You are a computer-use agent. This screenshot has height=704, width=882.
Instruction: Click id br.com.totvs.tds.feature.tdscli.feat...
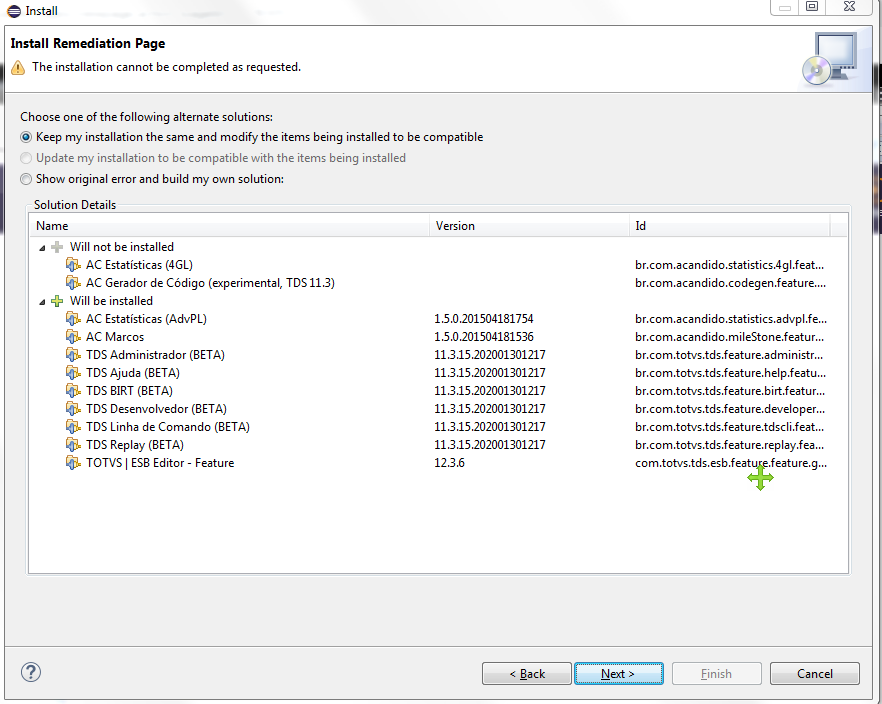coord(730,427)
